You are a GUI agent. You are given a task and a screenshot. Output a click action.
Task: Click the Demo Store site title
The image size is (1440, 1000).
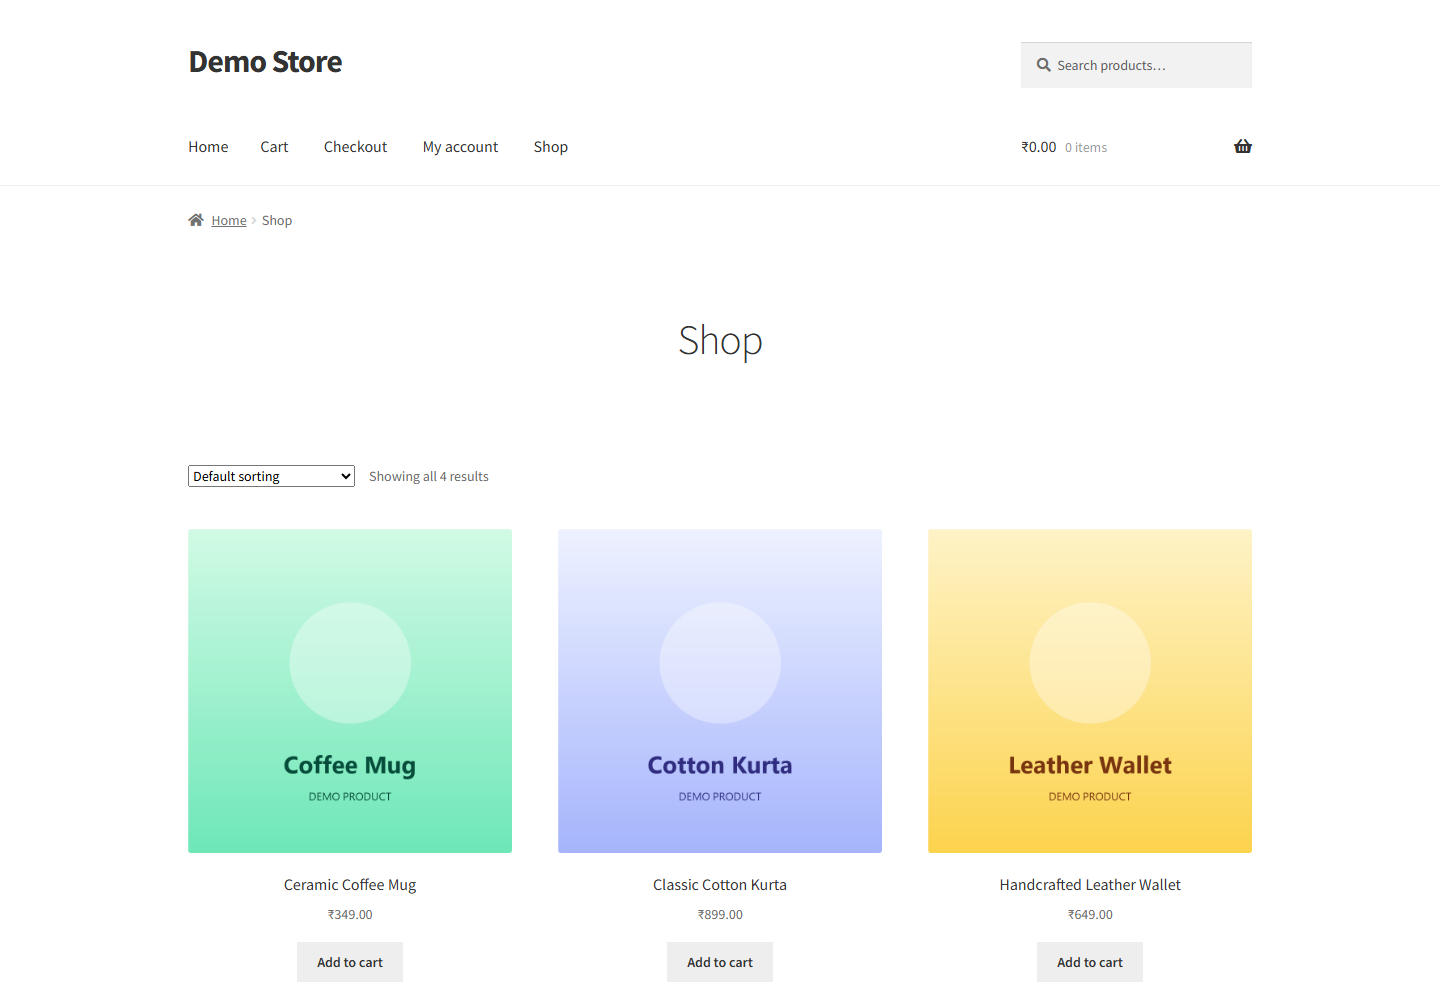coord(265,62)
